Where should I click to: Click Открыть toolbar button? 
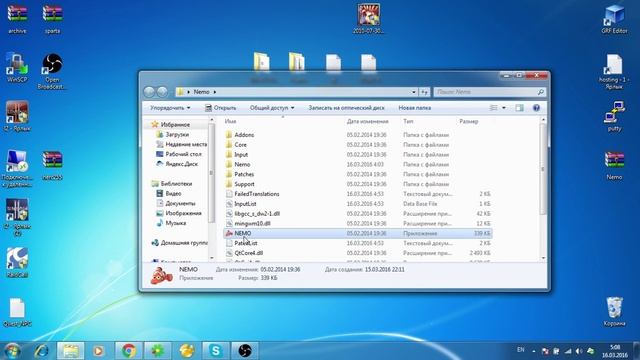(x=220, y=108)
